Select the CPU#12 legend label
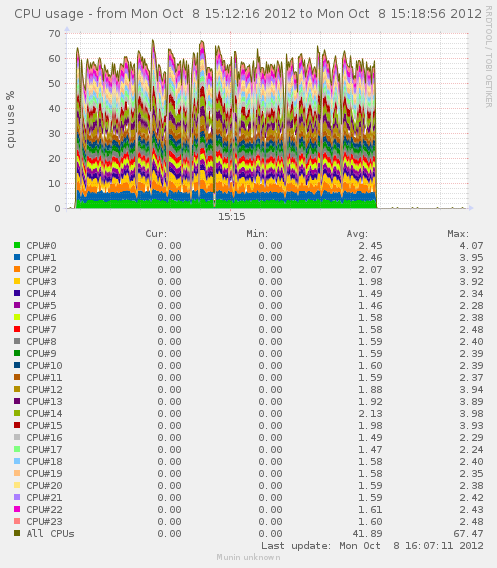 pyautogui.click(x=44, y=389)
